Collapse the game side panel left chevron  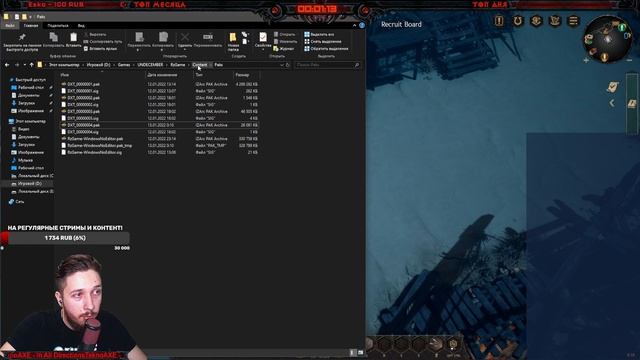612,103
